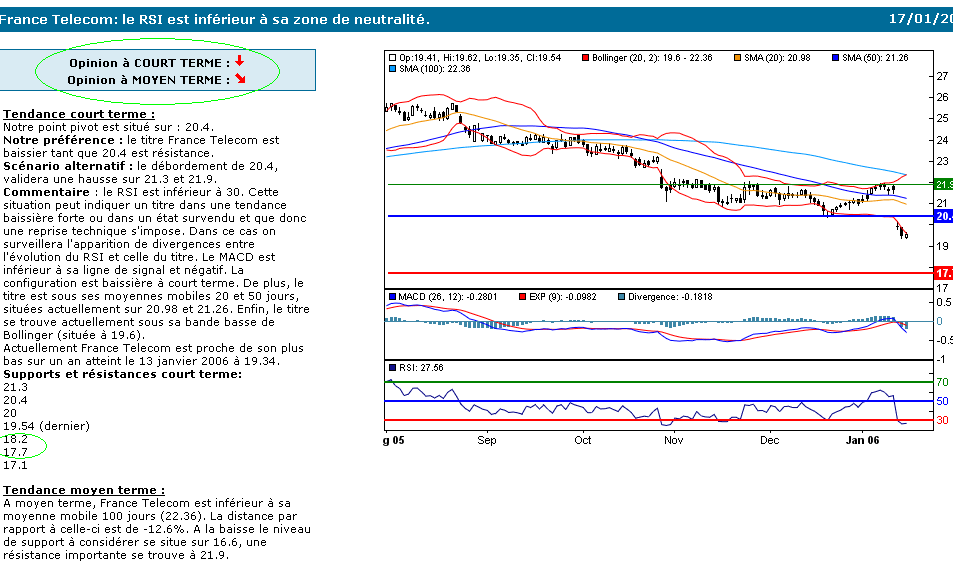Click the '27' price axis label
953x569 pixels.
tap(942, 76)
